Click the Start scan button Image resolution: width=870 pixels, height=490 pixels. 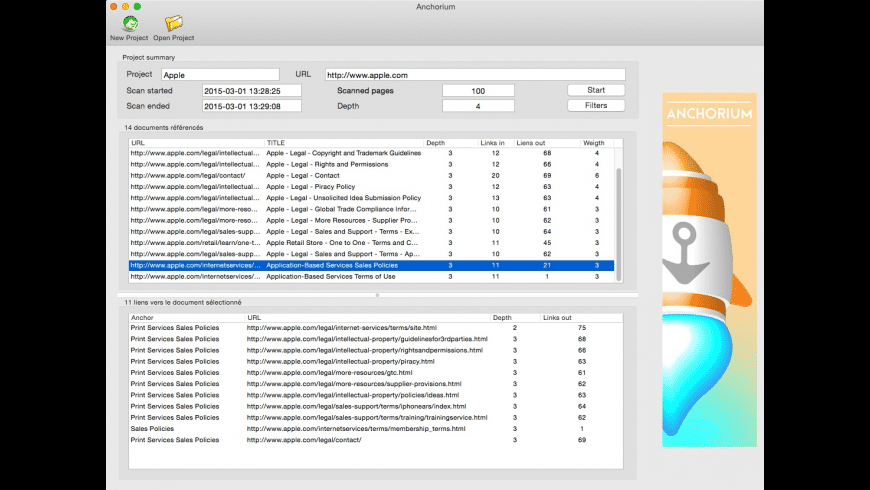[x=596, y=90]
